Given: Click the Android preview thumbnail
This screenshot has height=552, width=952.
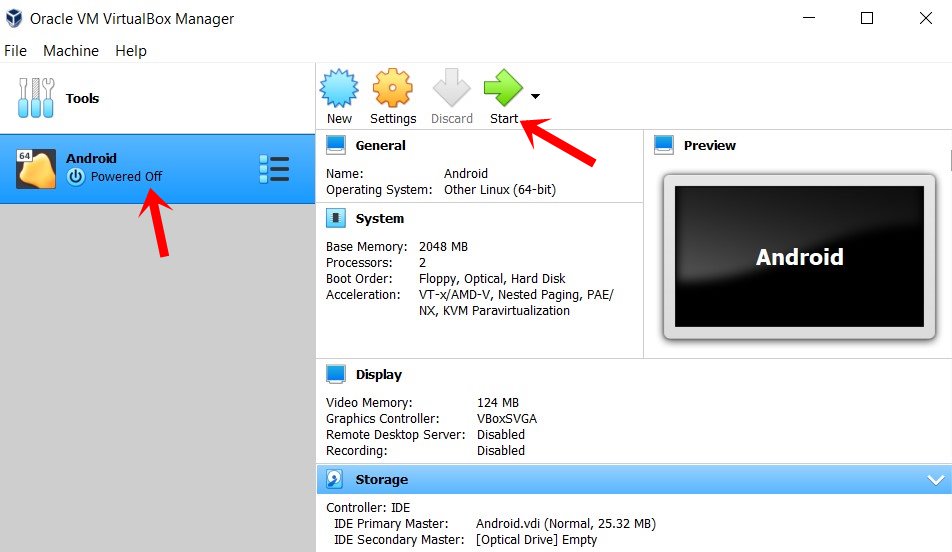Looking at the screenshot, I should click(799, 256).
